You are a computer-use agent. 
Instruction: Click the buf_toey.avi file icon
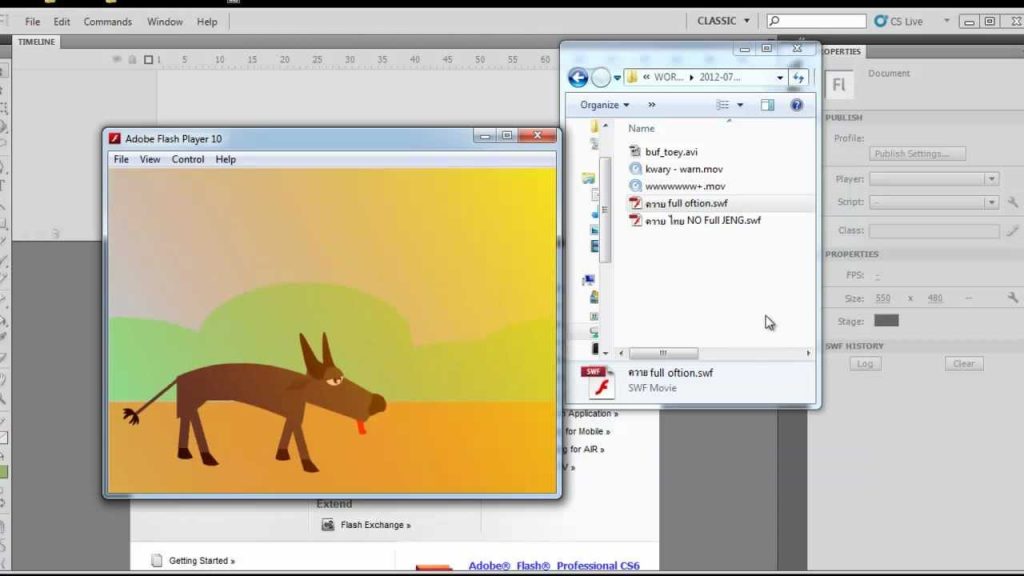(635, 152)
